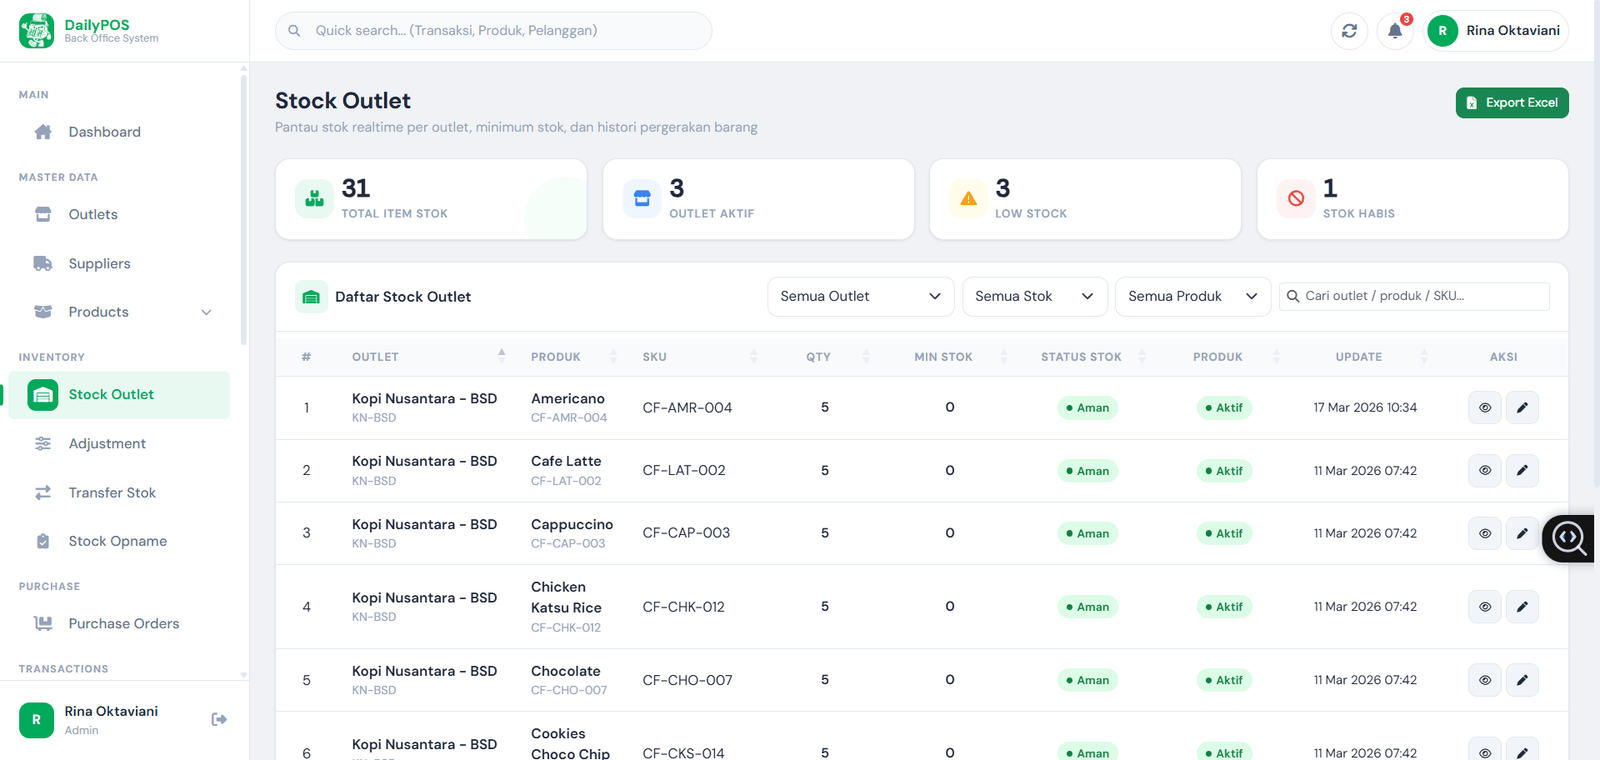Click the SKU cell CF-CHK-012
Screen dimensions: 1600x760
(x=683, y=607)
